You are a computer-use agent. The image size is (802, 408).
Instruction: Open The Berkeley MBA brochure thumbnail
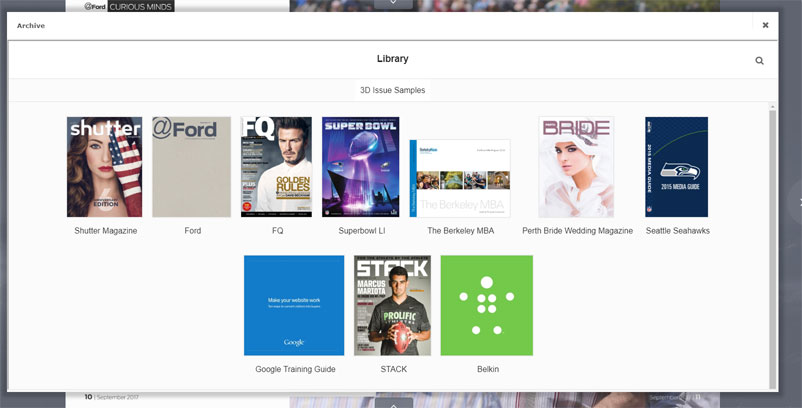[459, 178]
